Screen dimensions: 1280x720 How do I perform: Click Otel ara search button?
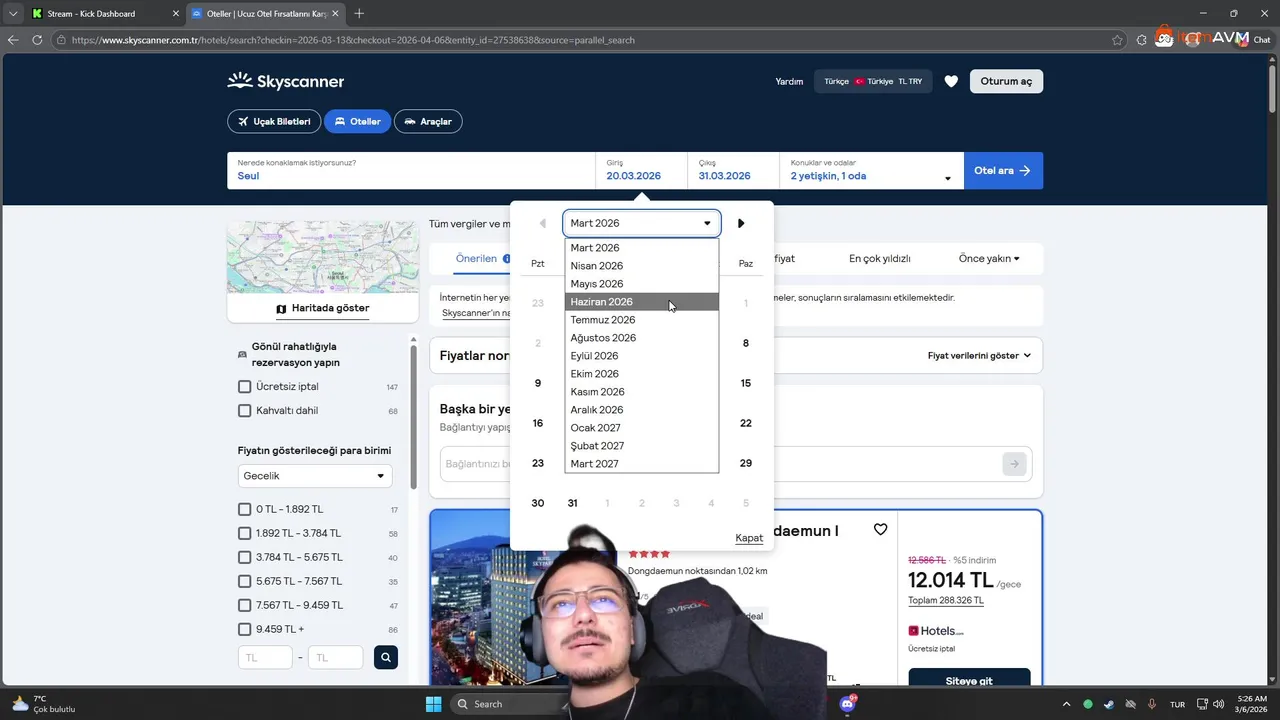coord(1003,171)
